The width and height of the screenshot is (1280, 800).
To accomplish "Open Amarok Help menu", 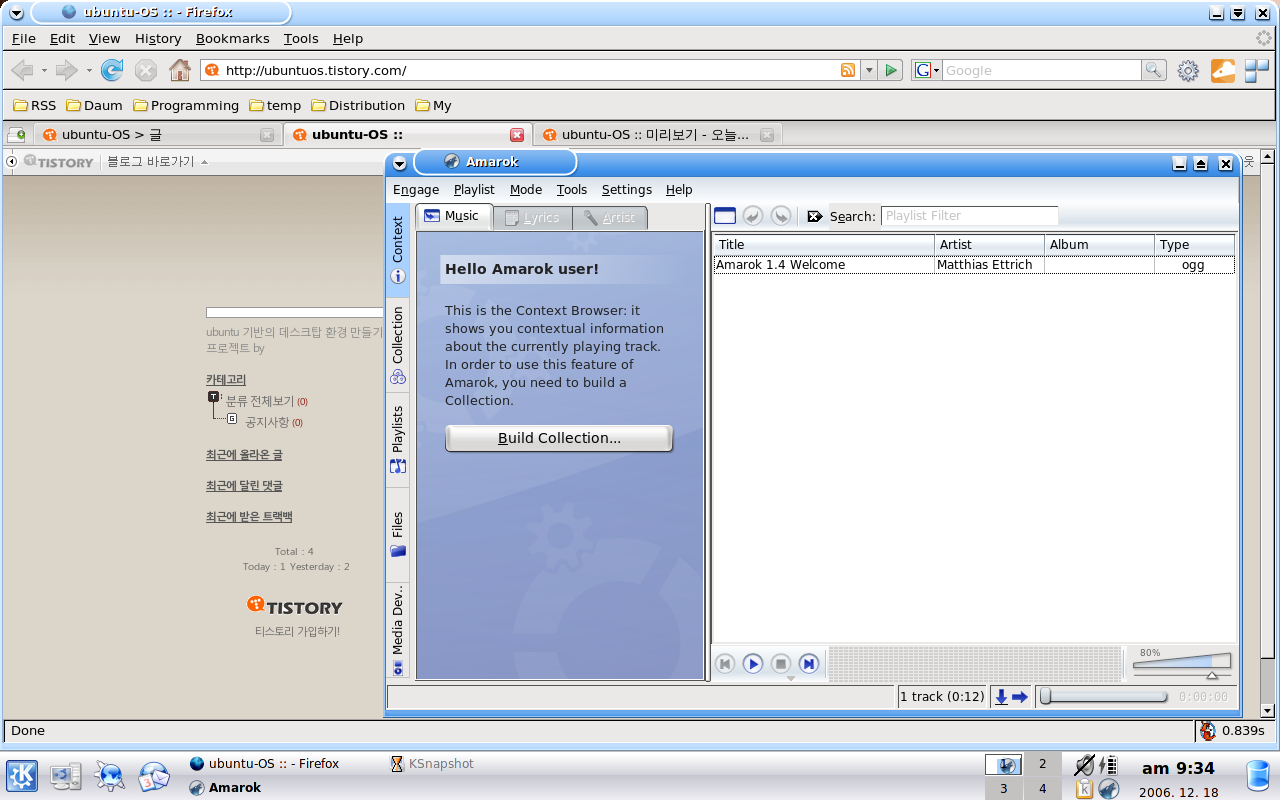I will (679, 189).
